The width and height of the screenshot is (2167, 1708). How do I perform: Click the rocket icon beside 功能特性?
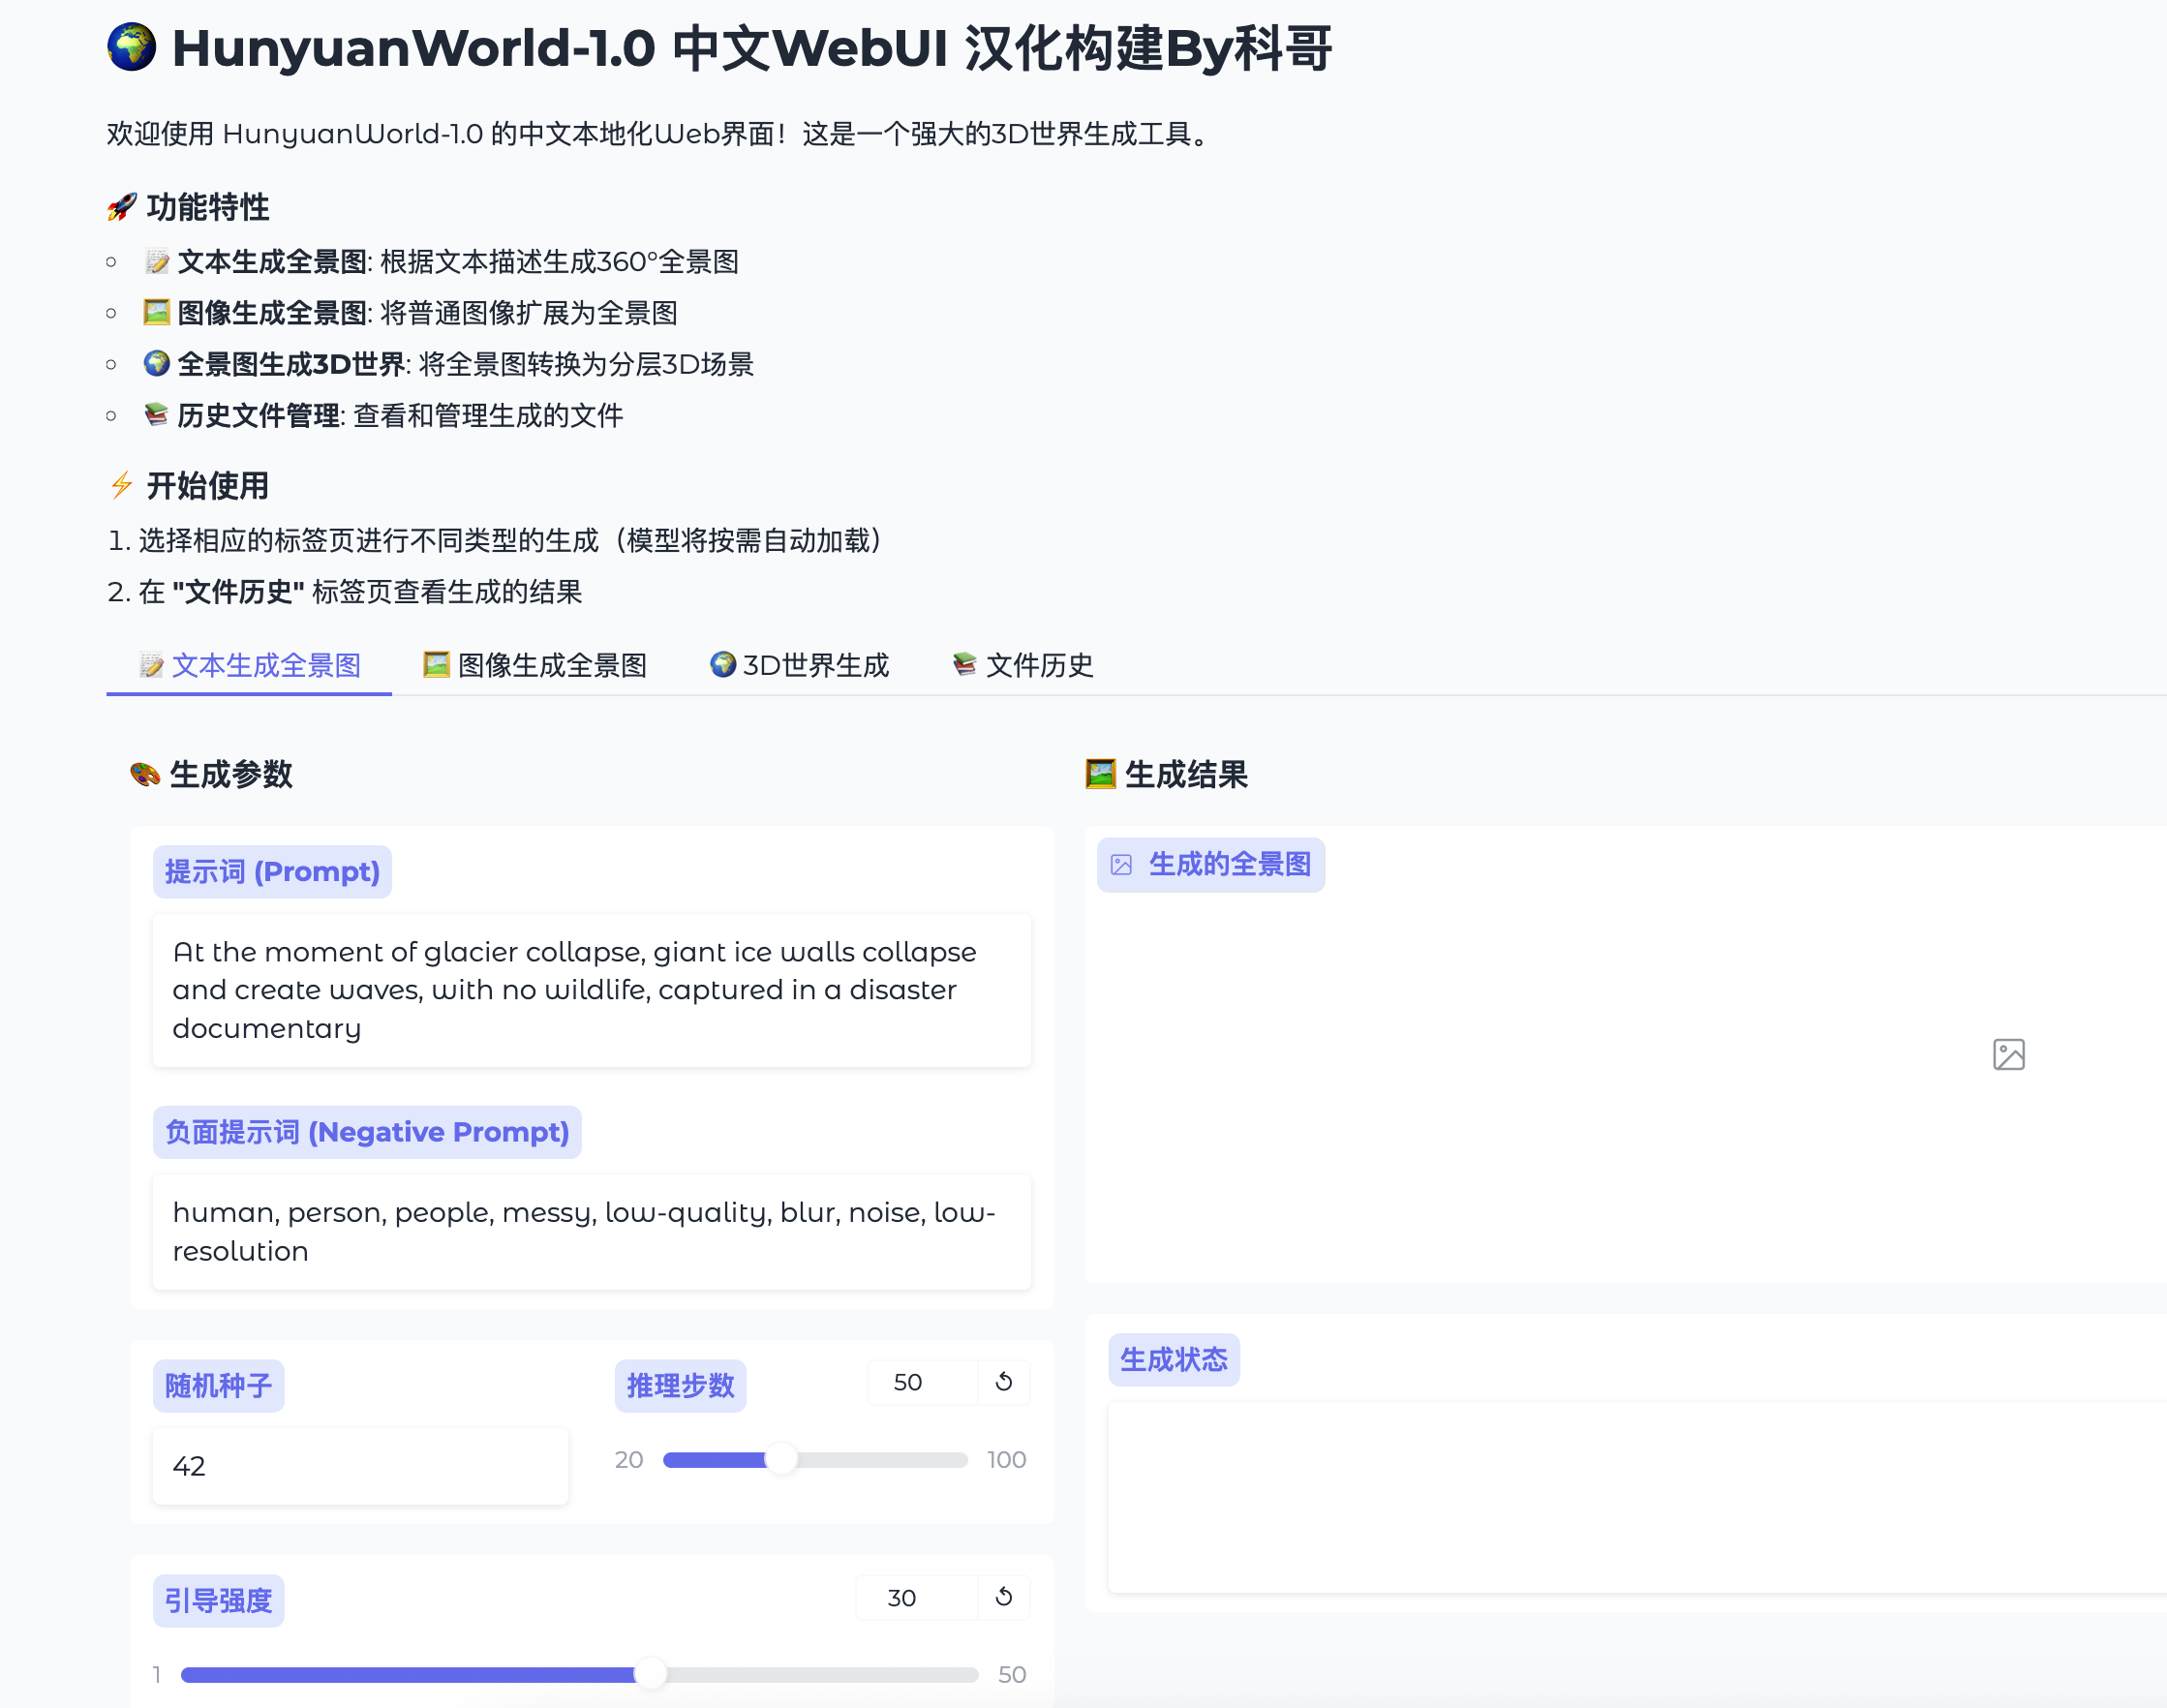click(x=121, y=207)
